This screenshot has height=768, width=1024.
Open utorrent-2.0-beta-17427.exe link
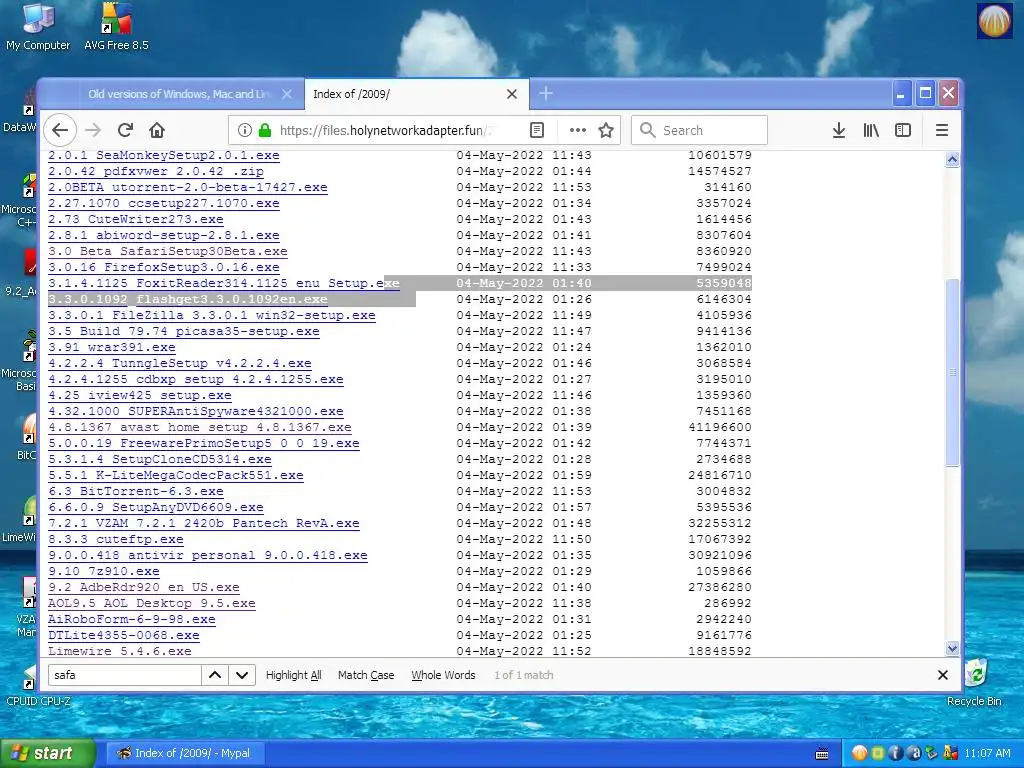click(x=188, y=187)
